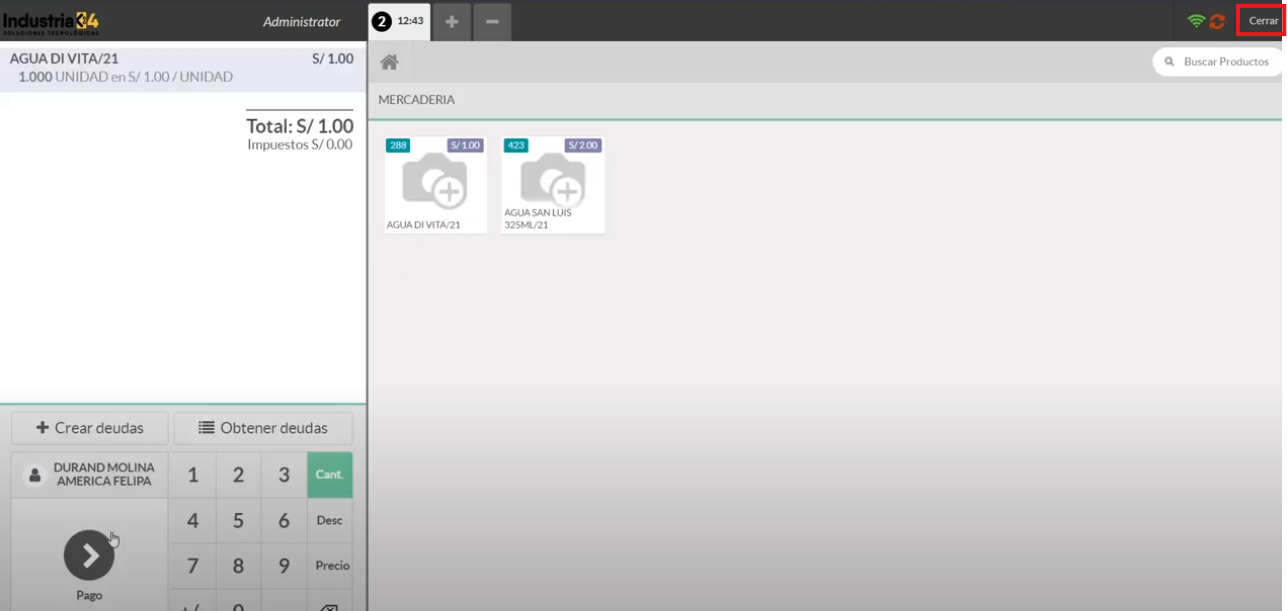
Task: Open the MERCADERIA category
Action: [x=417, y=100]
